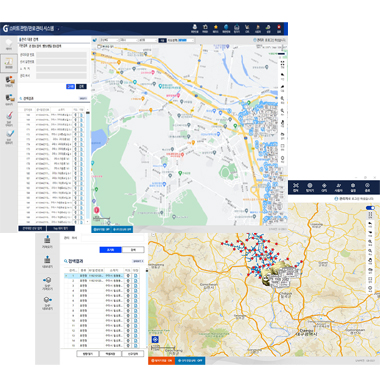Open the house icon in top toolbar

point(205,27)
